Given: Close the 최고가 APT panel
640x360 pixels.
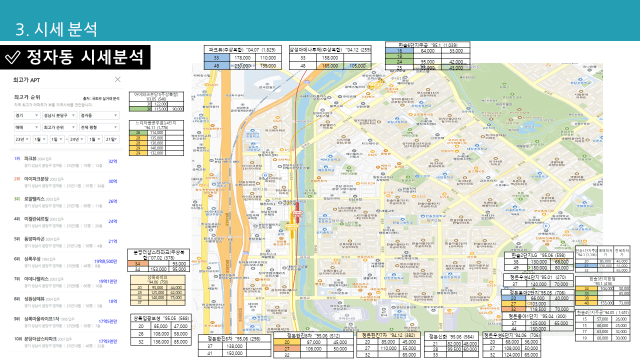Looking at the screenshot, I should [x=118, y=79].
